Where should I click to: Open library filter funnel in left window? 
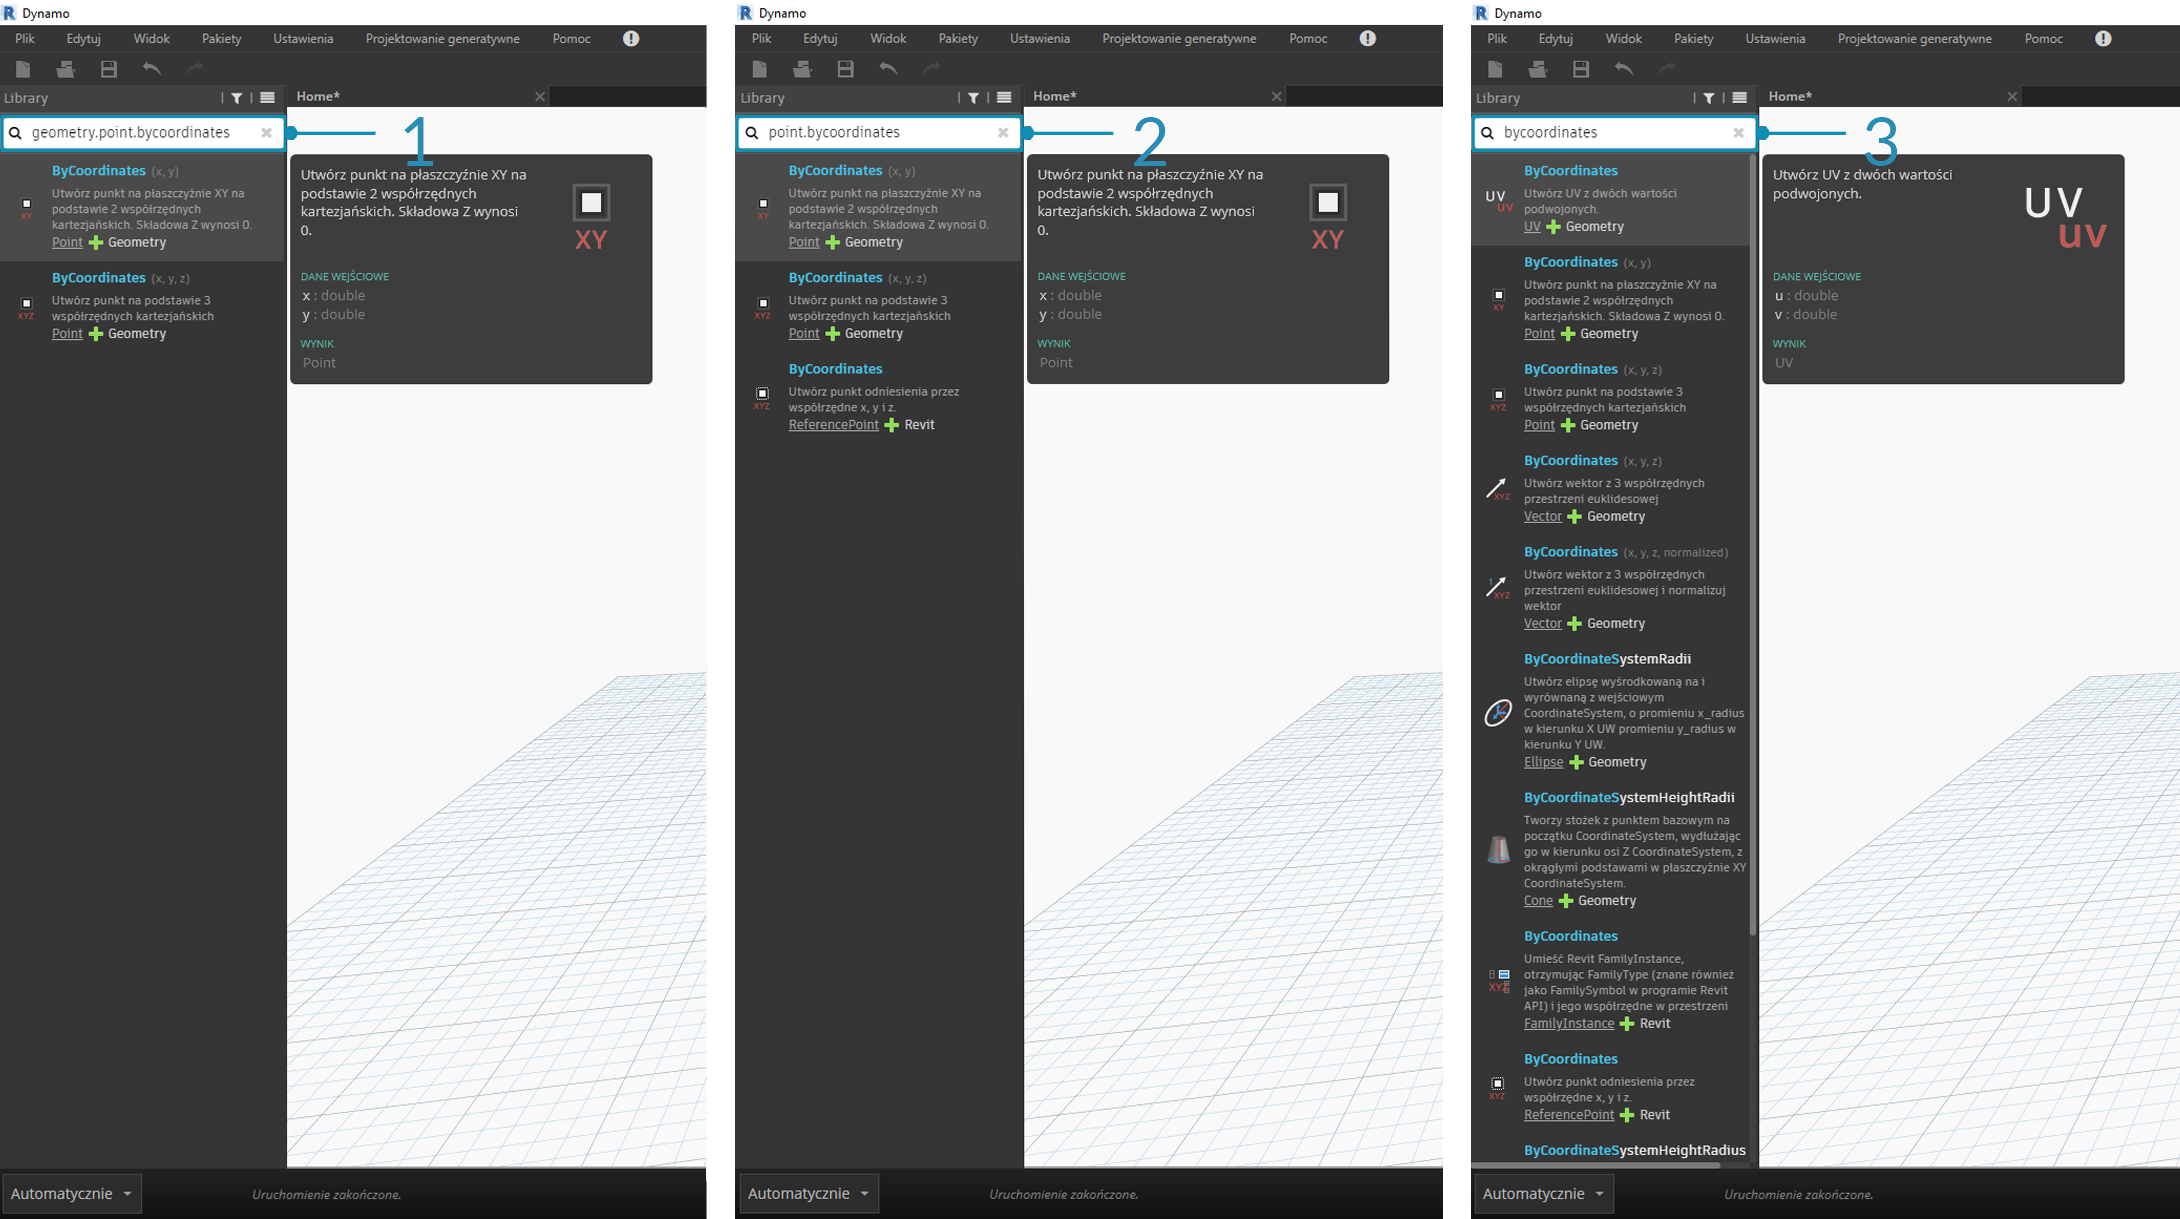237,98
